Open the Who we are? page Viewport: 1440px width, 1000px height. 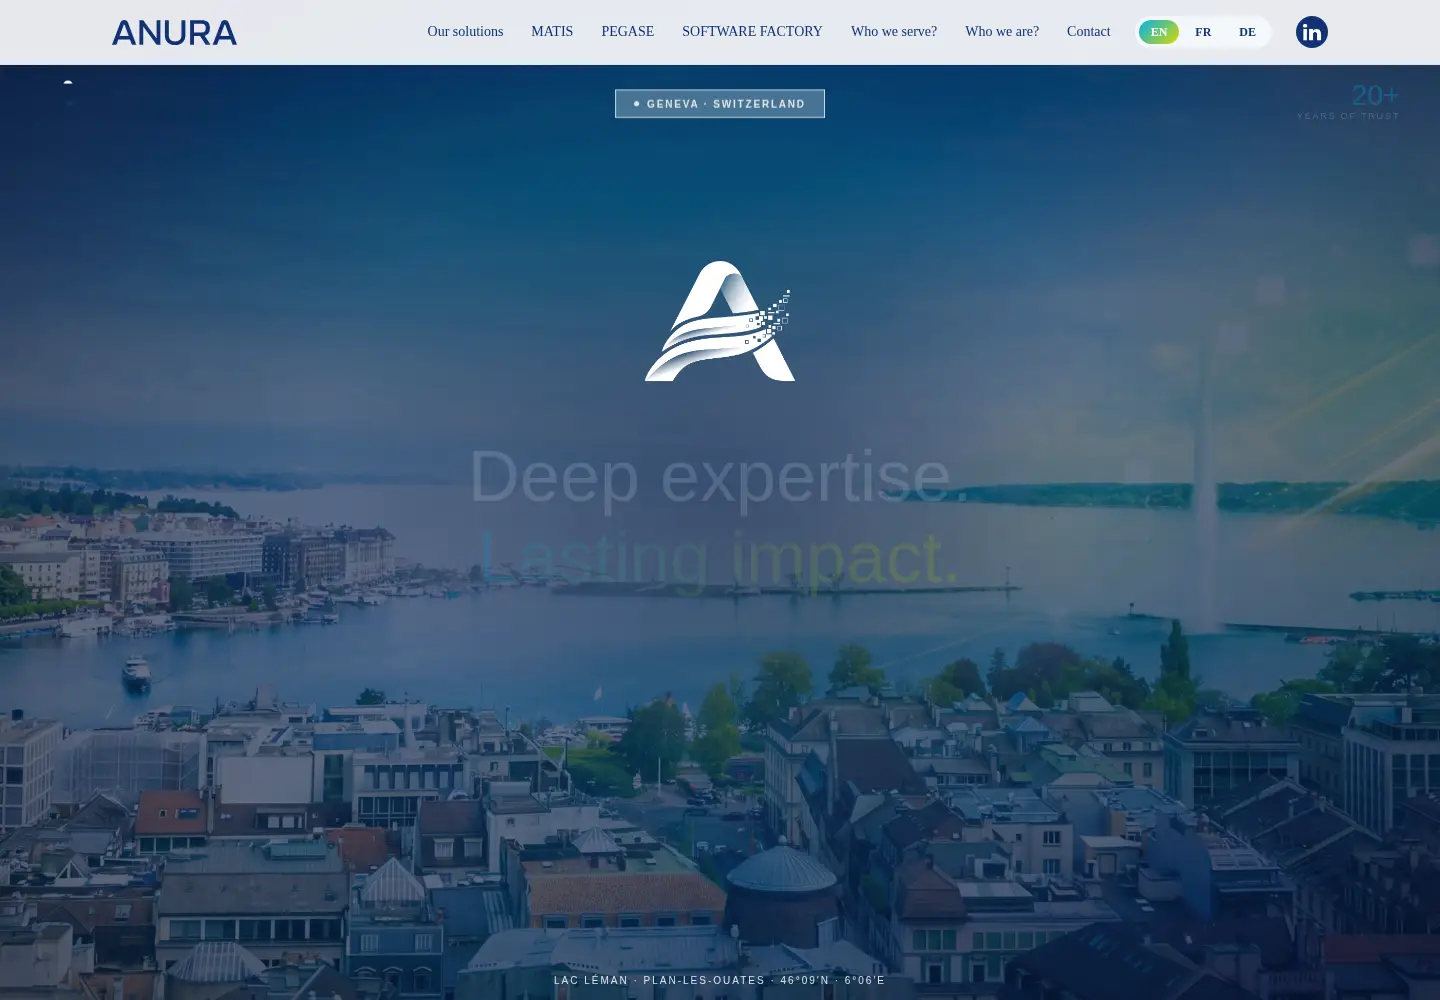1002,32
